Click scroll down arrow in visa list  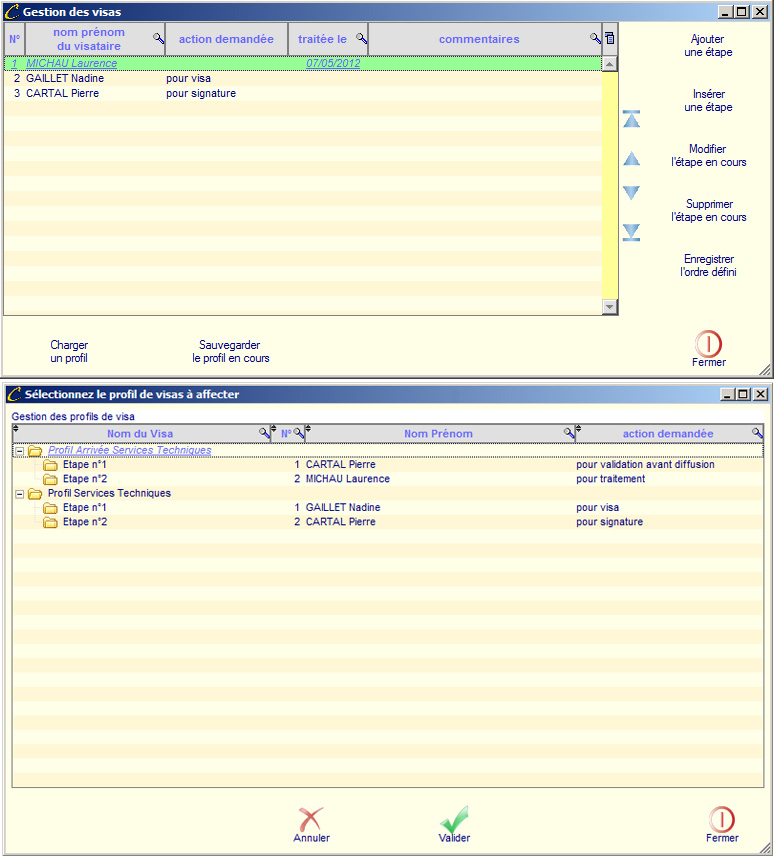(610, 306)
